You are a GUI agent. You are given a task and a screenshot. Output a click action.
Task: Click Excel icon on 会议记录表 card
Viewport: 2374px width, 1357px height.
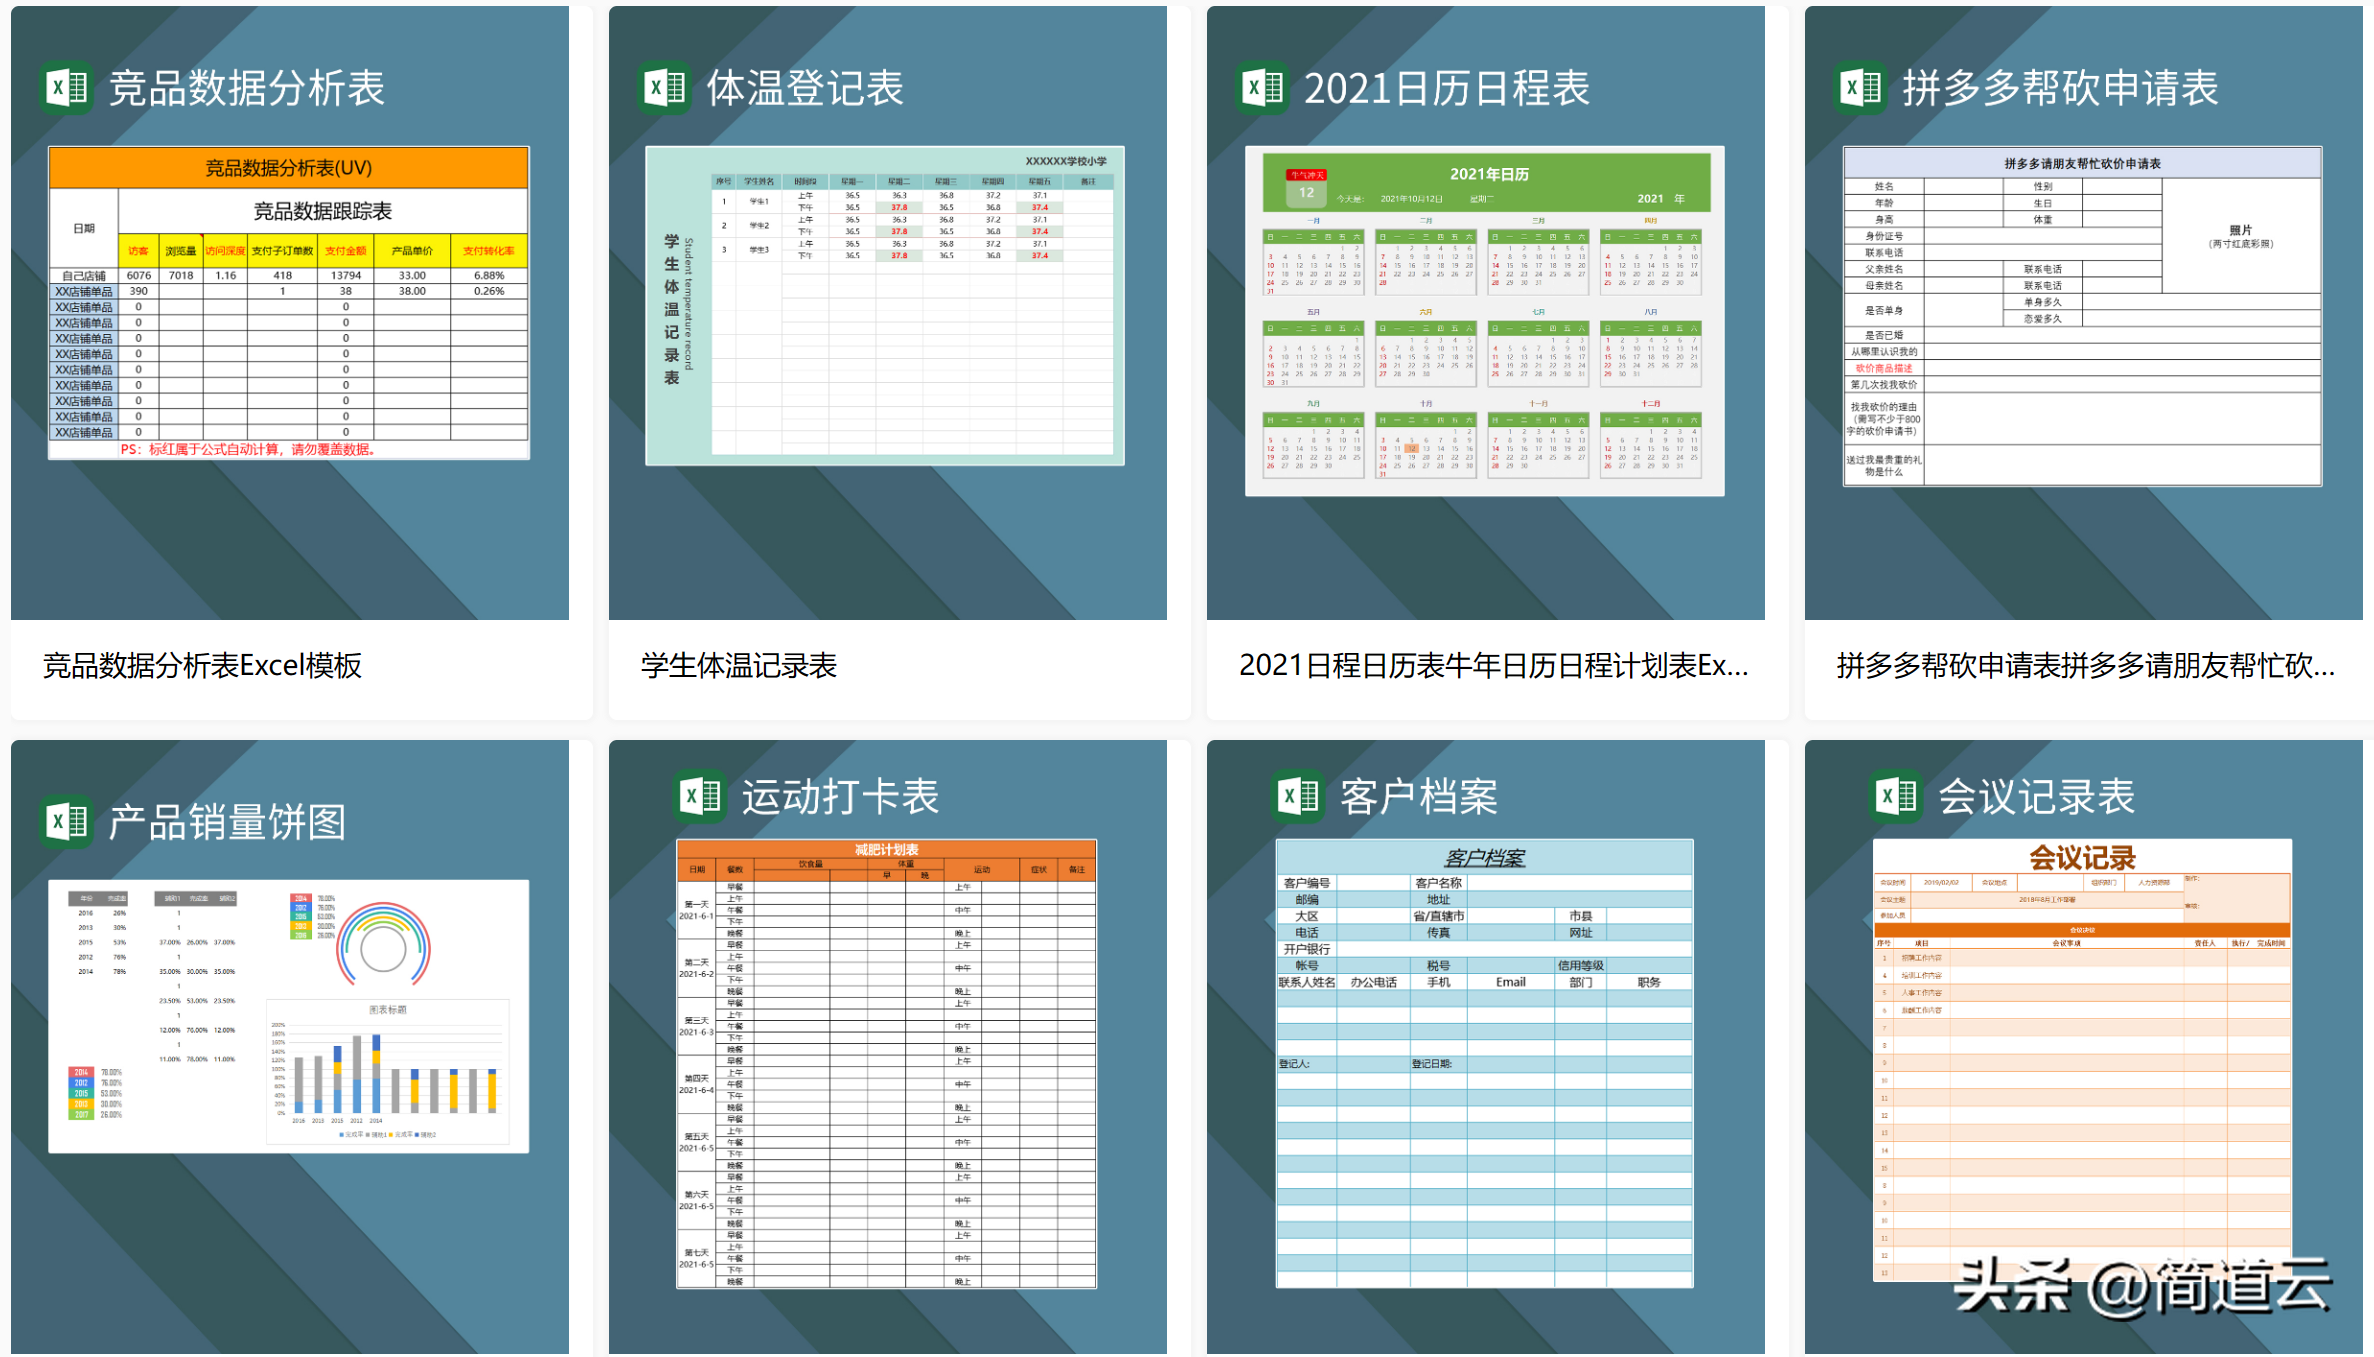pos(1896,797)
